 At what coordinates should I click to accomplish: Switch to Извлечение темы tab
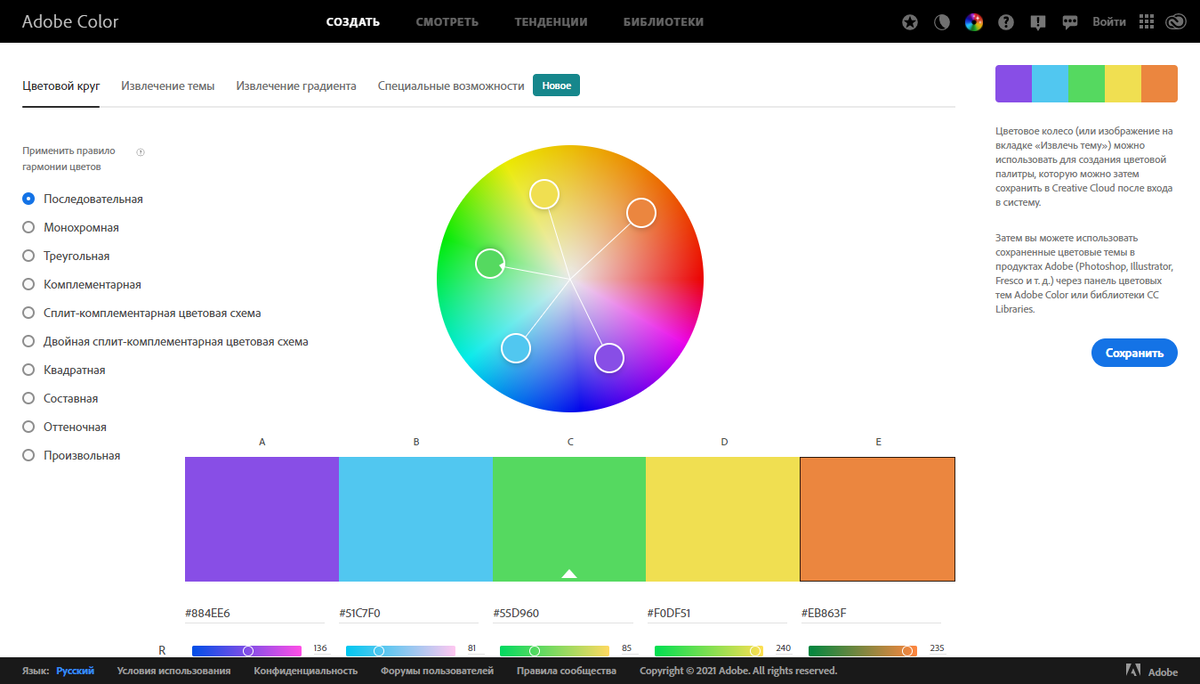coord(168,86)
